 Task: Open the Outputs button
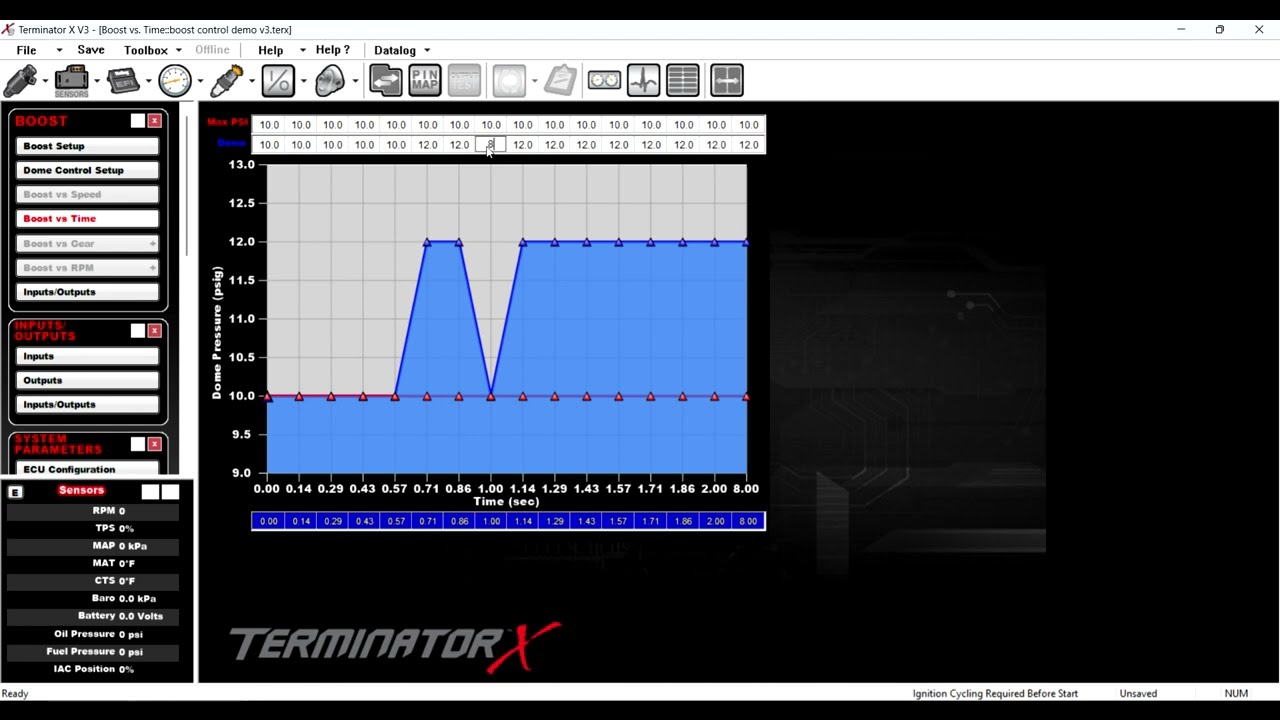pos(88,380)
